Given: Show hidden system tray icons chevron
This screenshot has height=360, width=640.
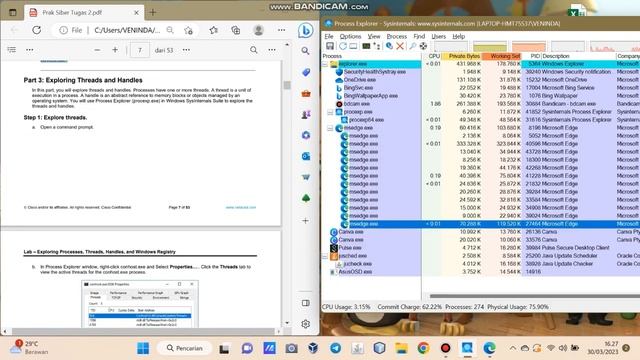Looking at the screenshot, I should [513, 348].
